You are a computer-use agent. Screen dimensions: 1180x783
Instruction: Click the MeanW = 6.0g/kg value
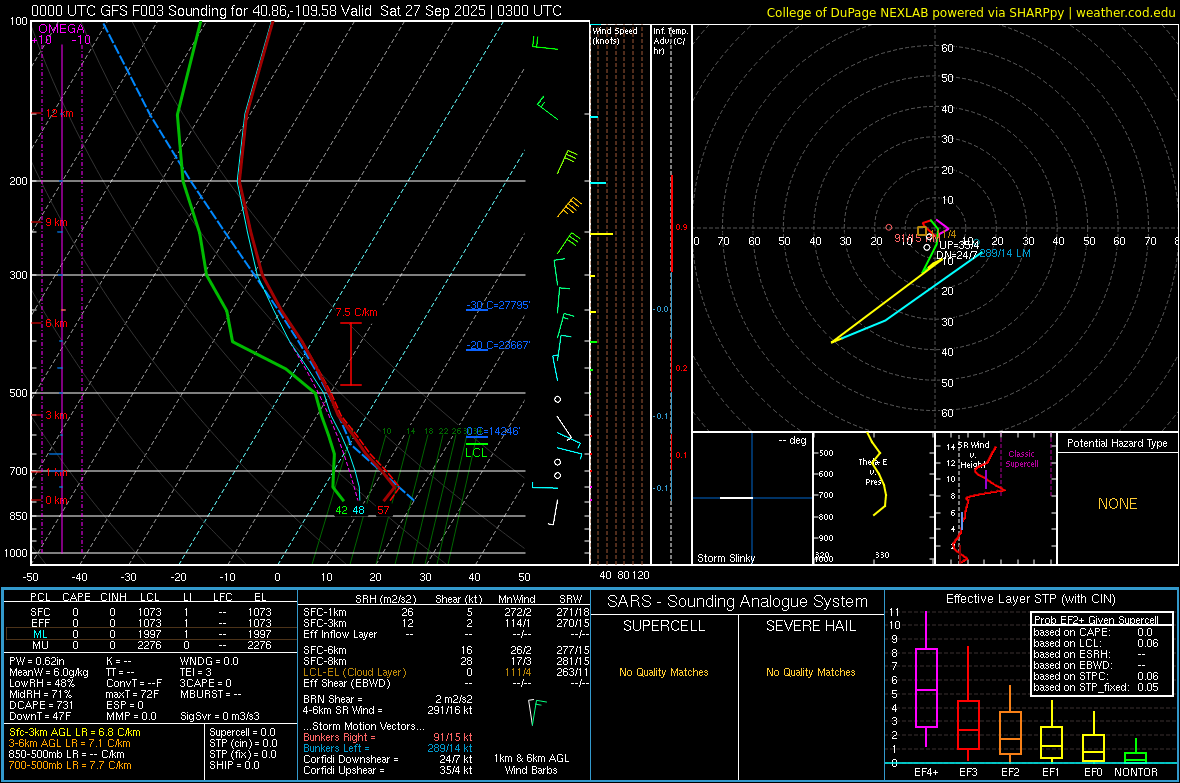pos(48,672)
